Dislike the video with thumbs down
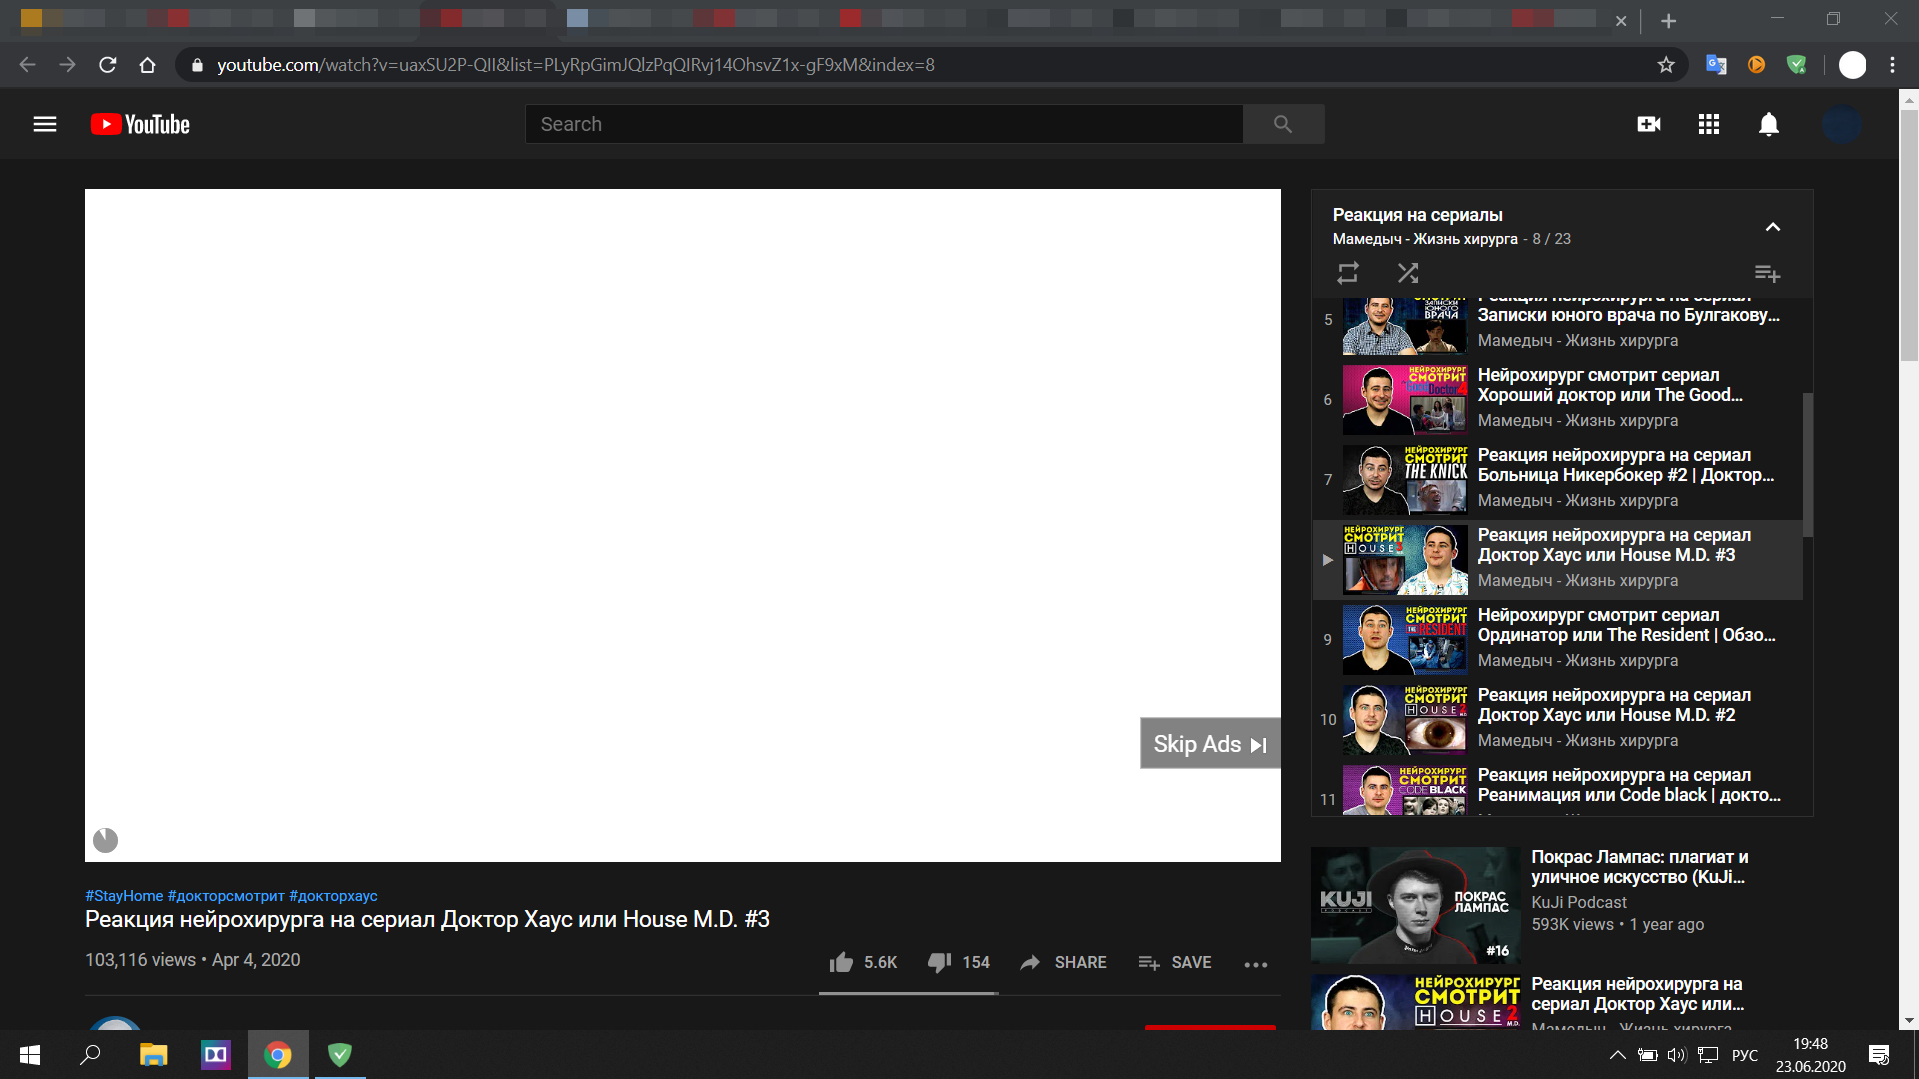Viewport: 1919px width, 1079px height. click(x=958, y=962)
